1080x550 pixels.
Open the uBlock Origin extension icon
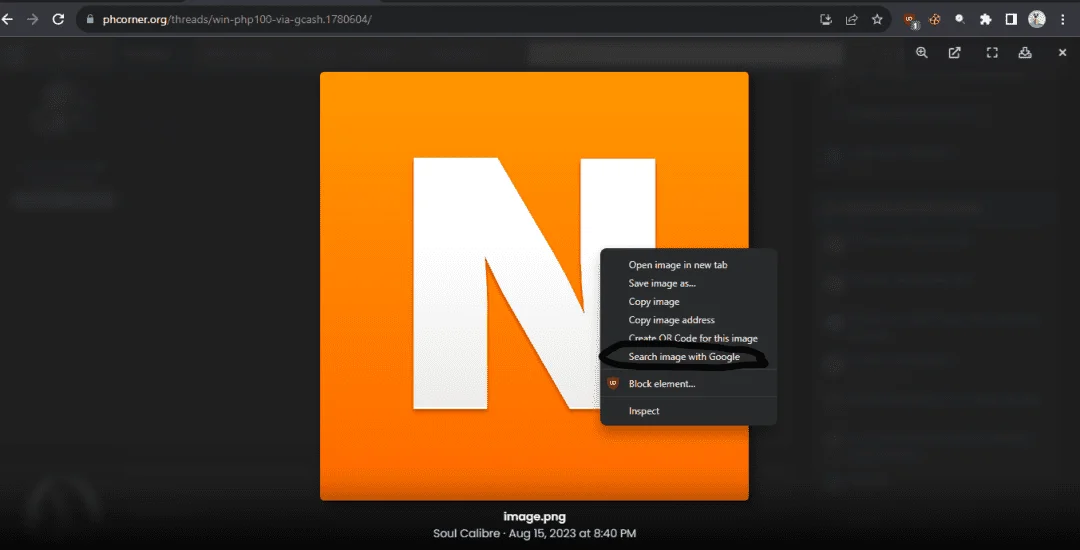911,20
